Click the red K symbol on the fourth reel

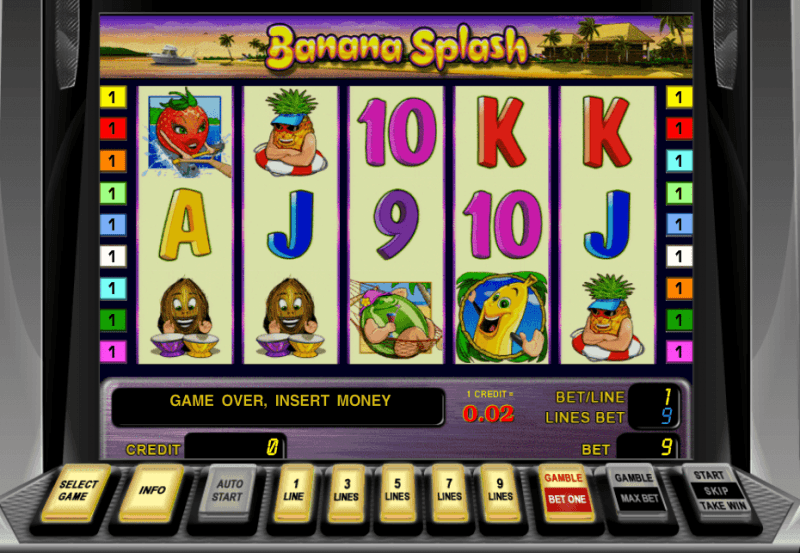(x=502, y=132)
